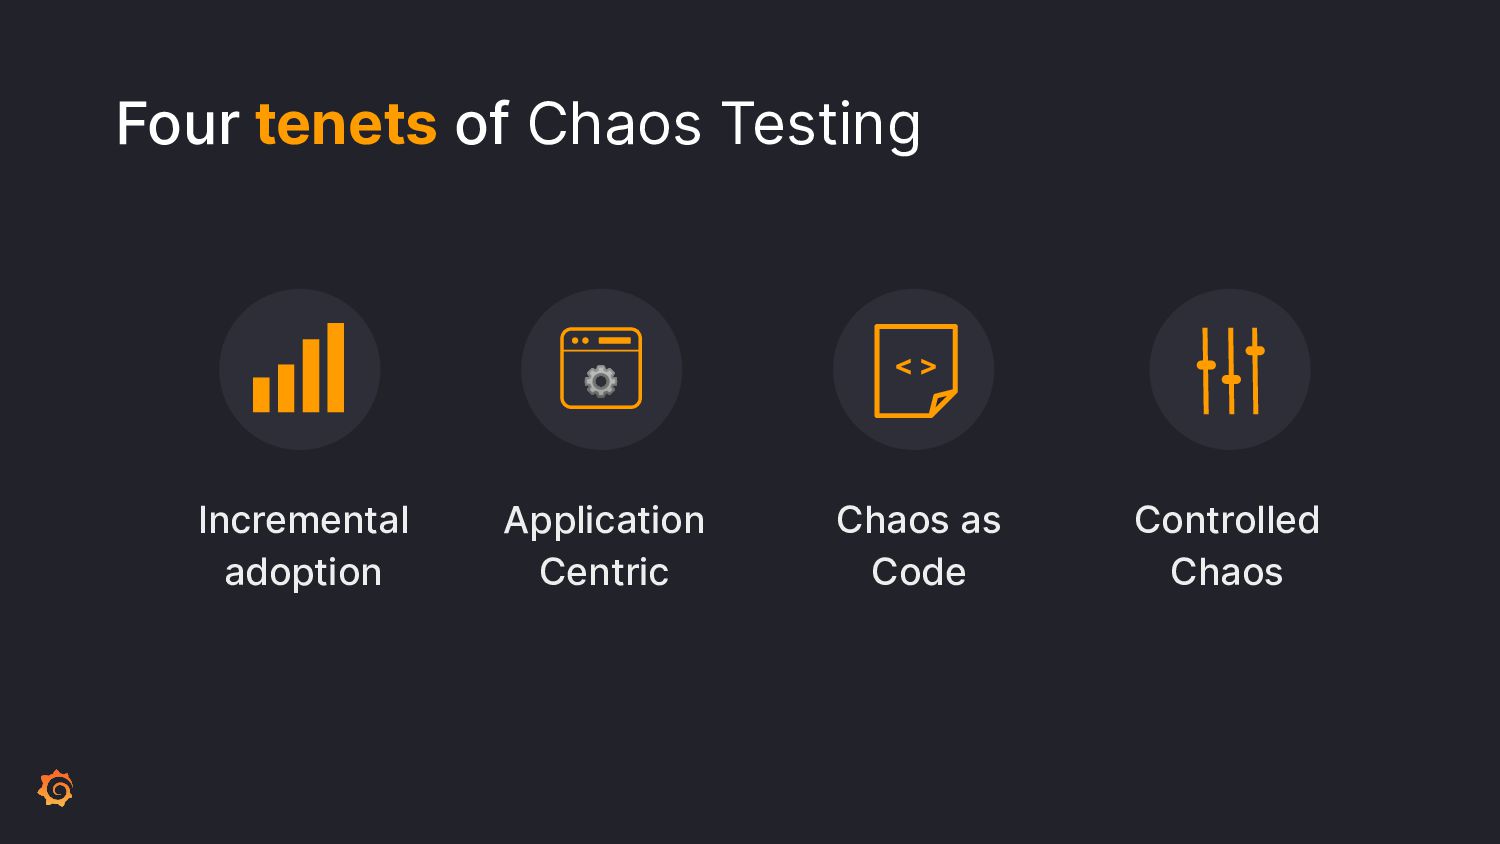Click the code file icon

[916, 370]
